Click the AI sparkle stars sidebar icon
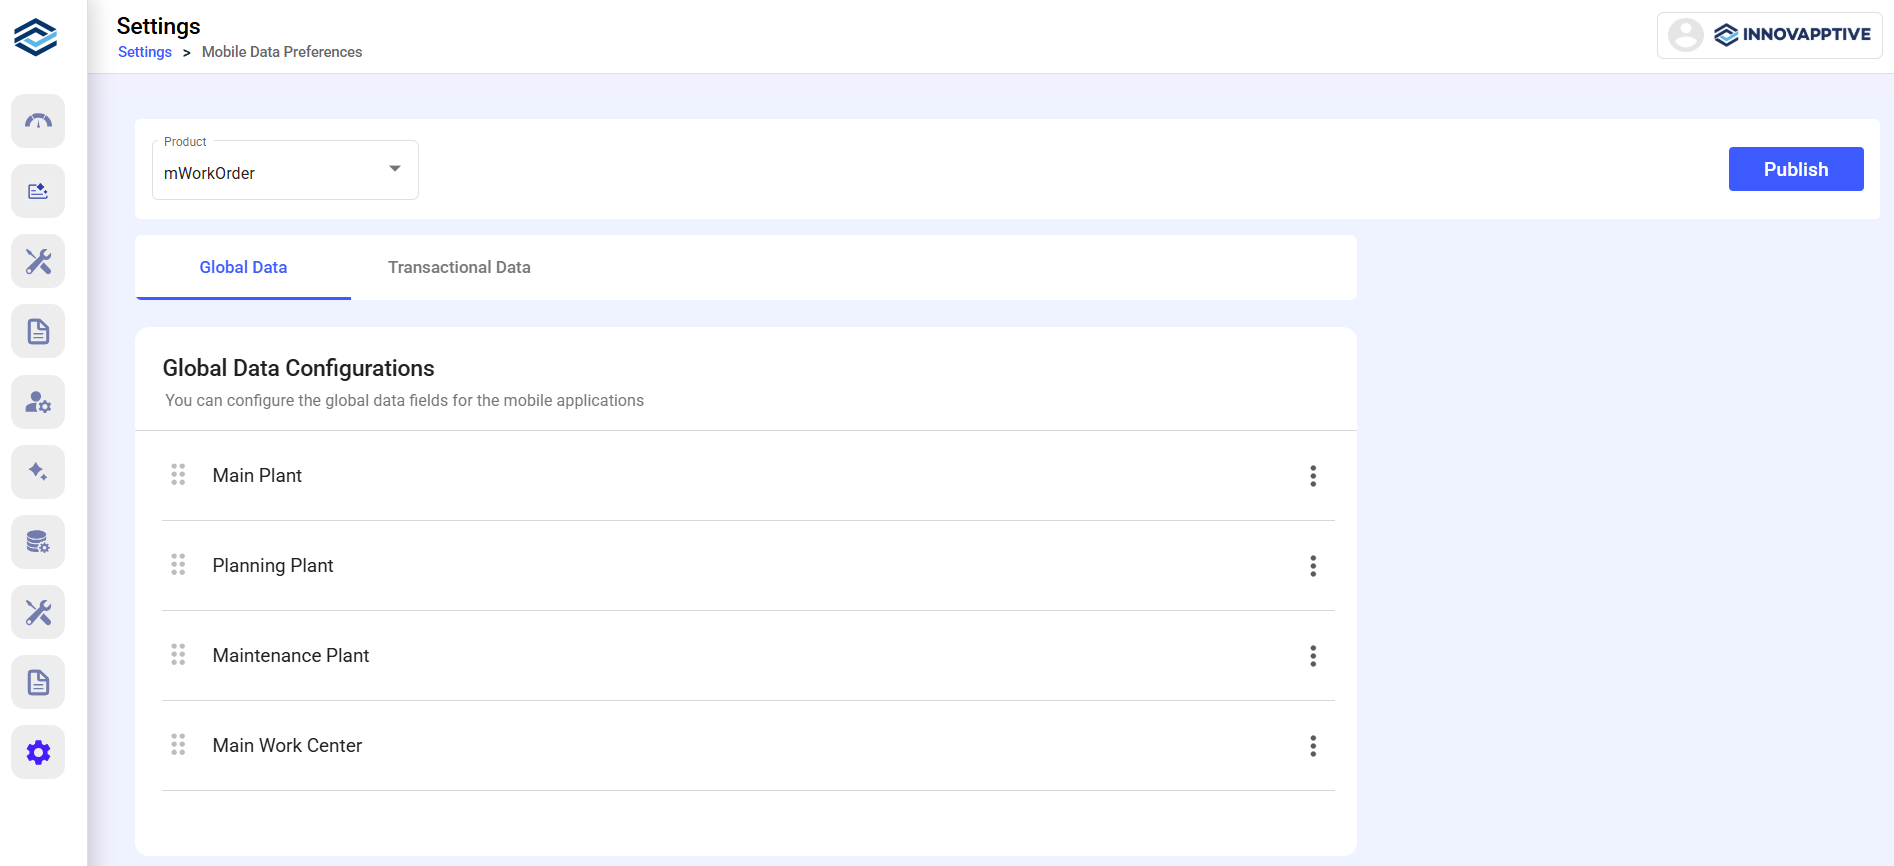Viewport: 1894px width, 866px height. [38, 472]
